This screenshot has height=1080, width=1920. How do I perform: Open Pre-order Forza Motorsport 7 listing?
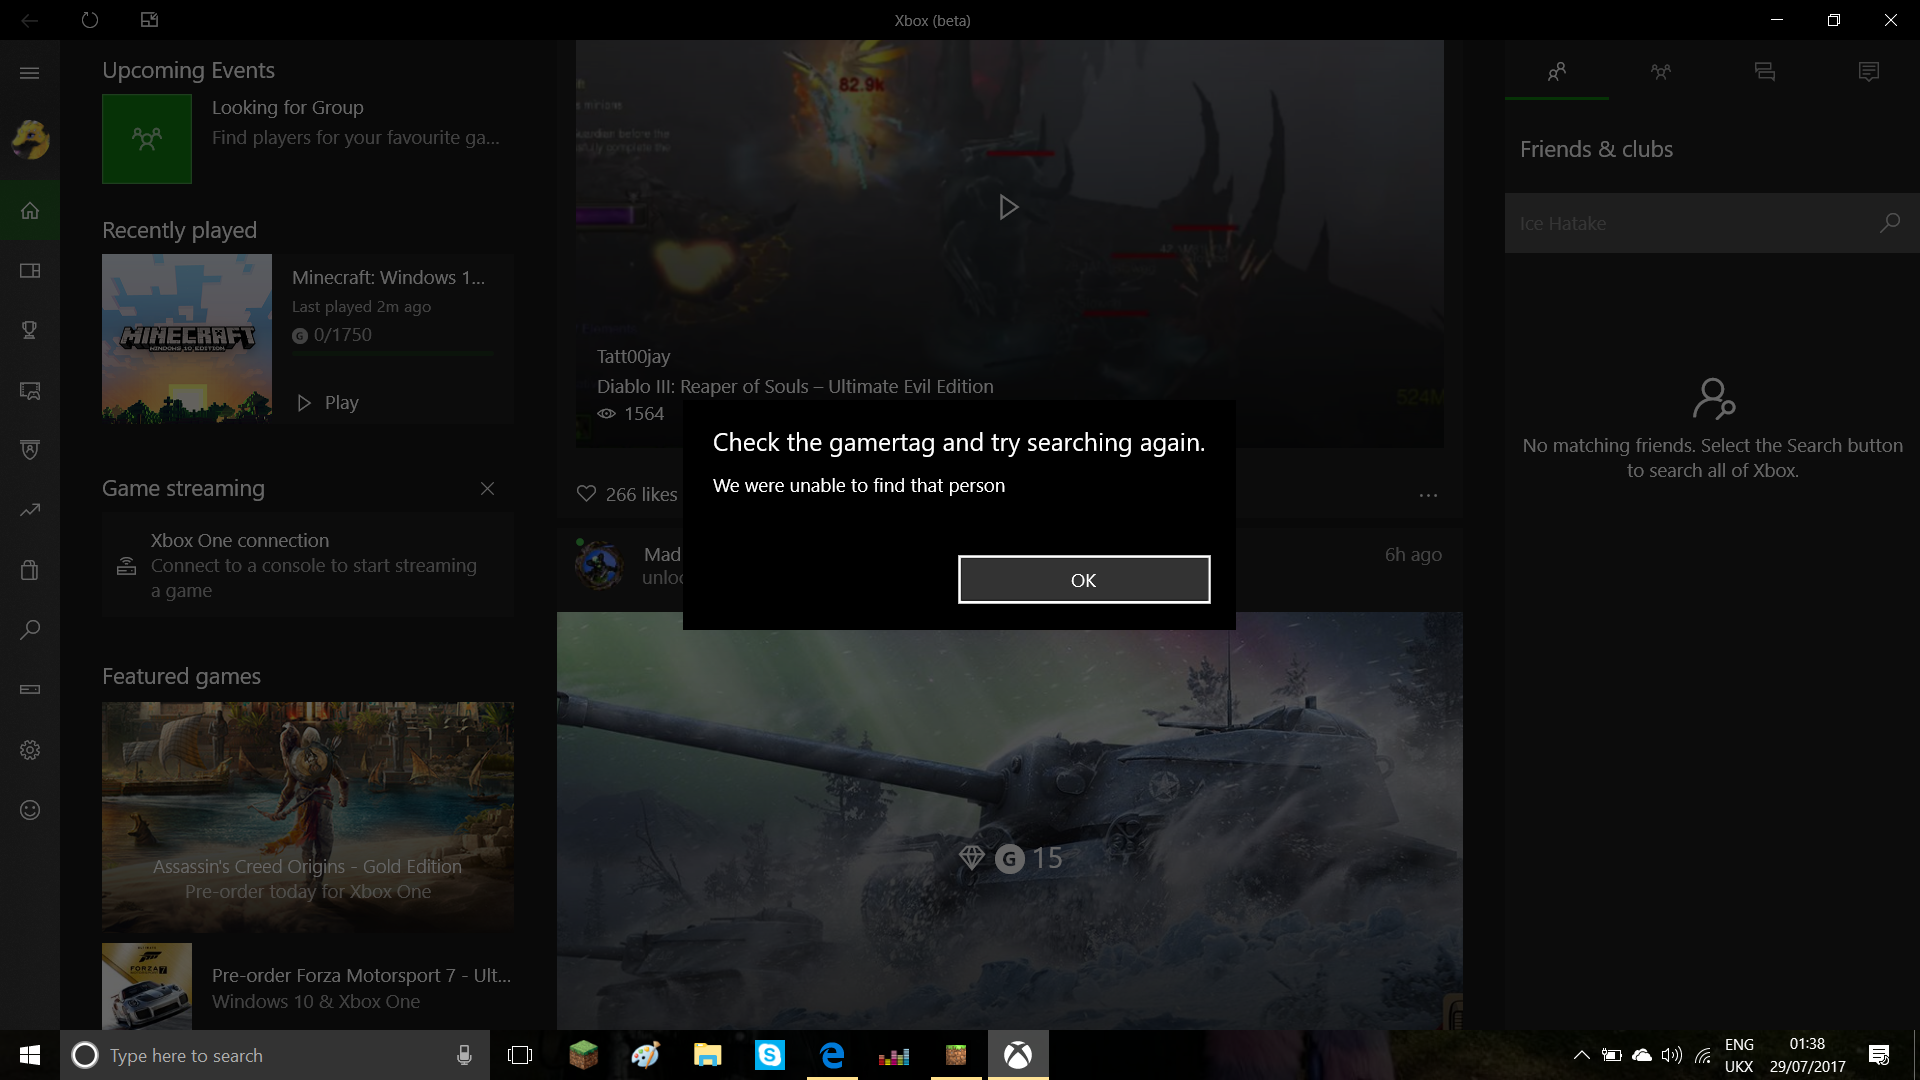308,987
